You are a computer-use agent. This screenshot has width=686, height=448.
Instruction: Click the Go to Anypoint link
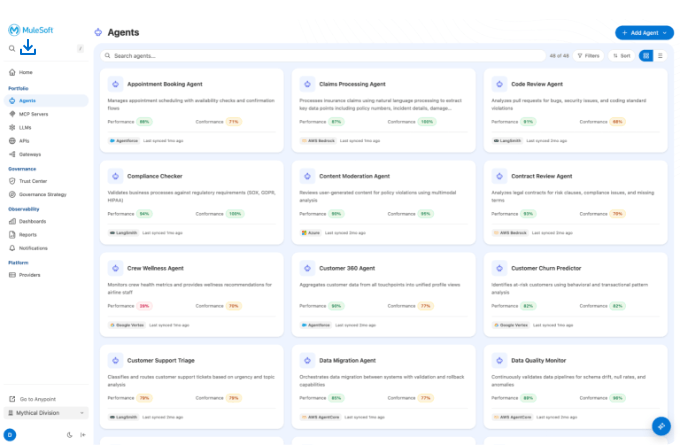[37, 399]
